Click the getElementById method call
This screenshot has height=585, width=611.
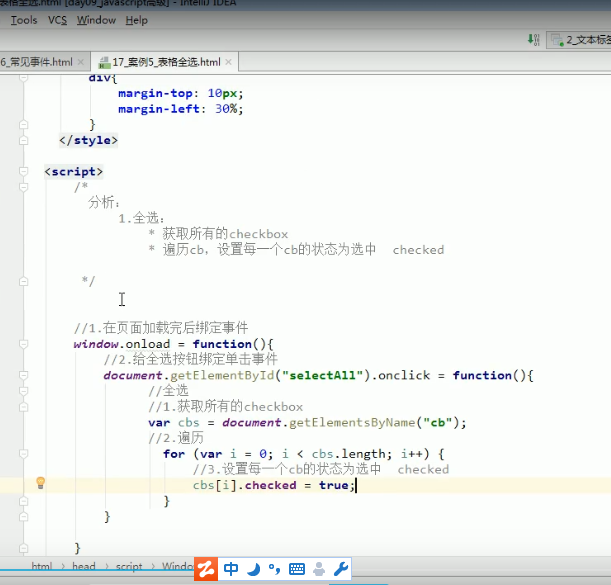pos(222,375)
